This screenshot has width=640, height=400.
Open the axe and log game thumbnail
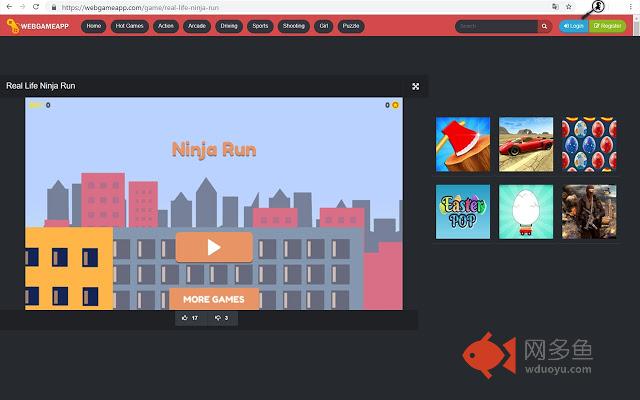[463, 144]
